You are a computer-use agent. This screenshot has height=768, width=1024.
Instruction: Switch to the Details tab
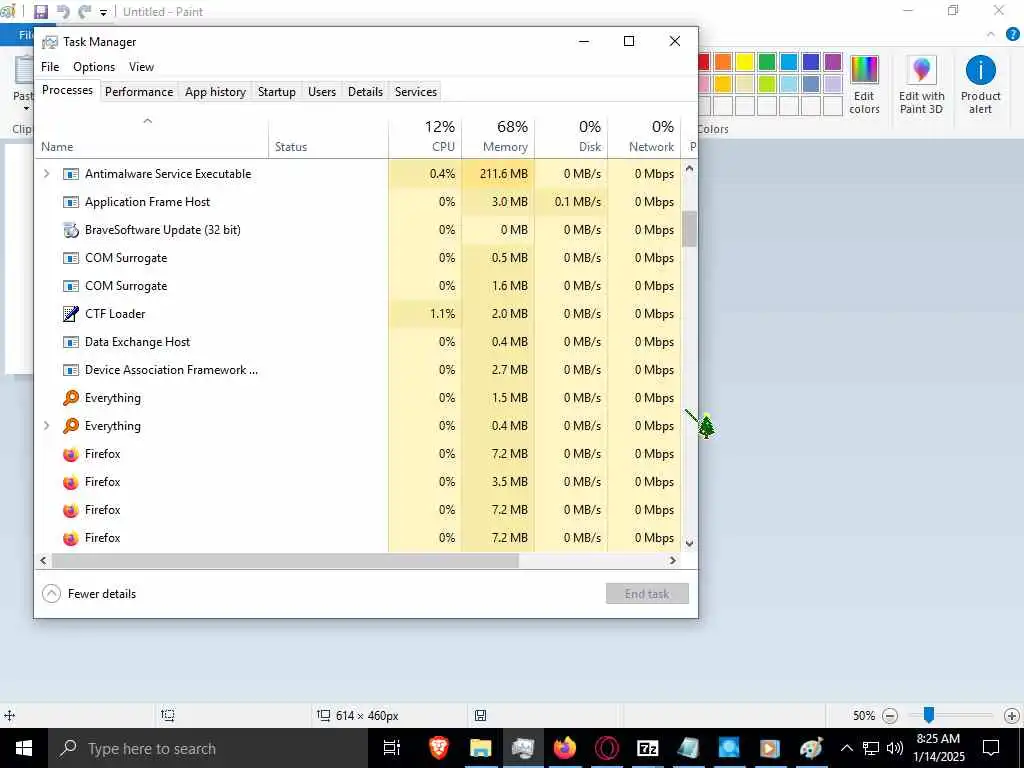(365, 91)
